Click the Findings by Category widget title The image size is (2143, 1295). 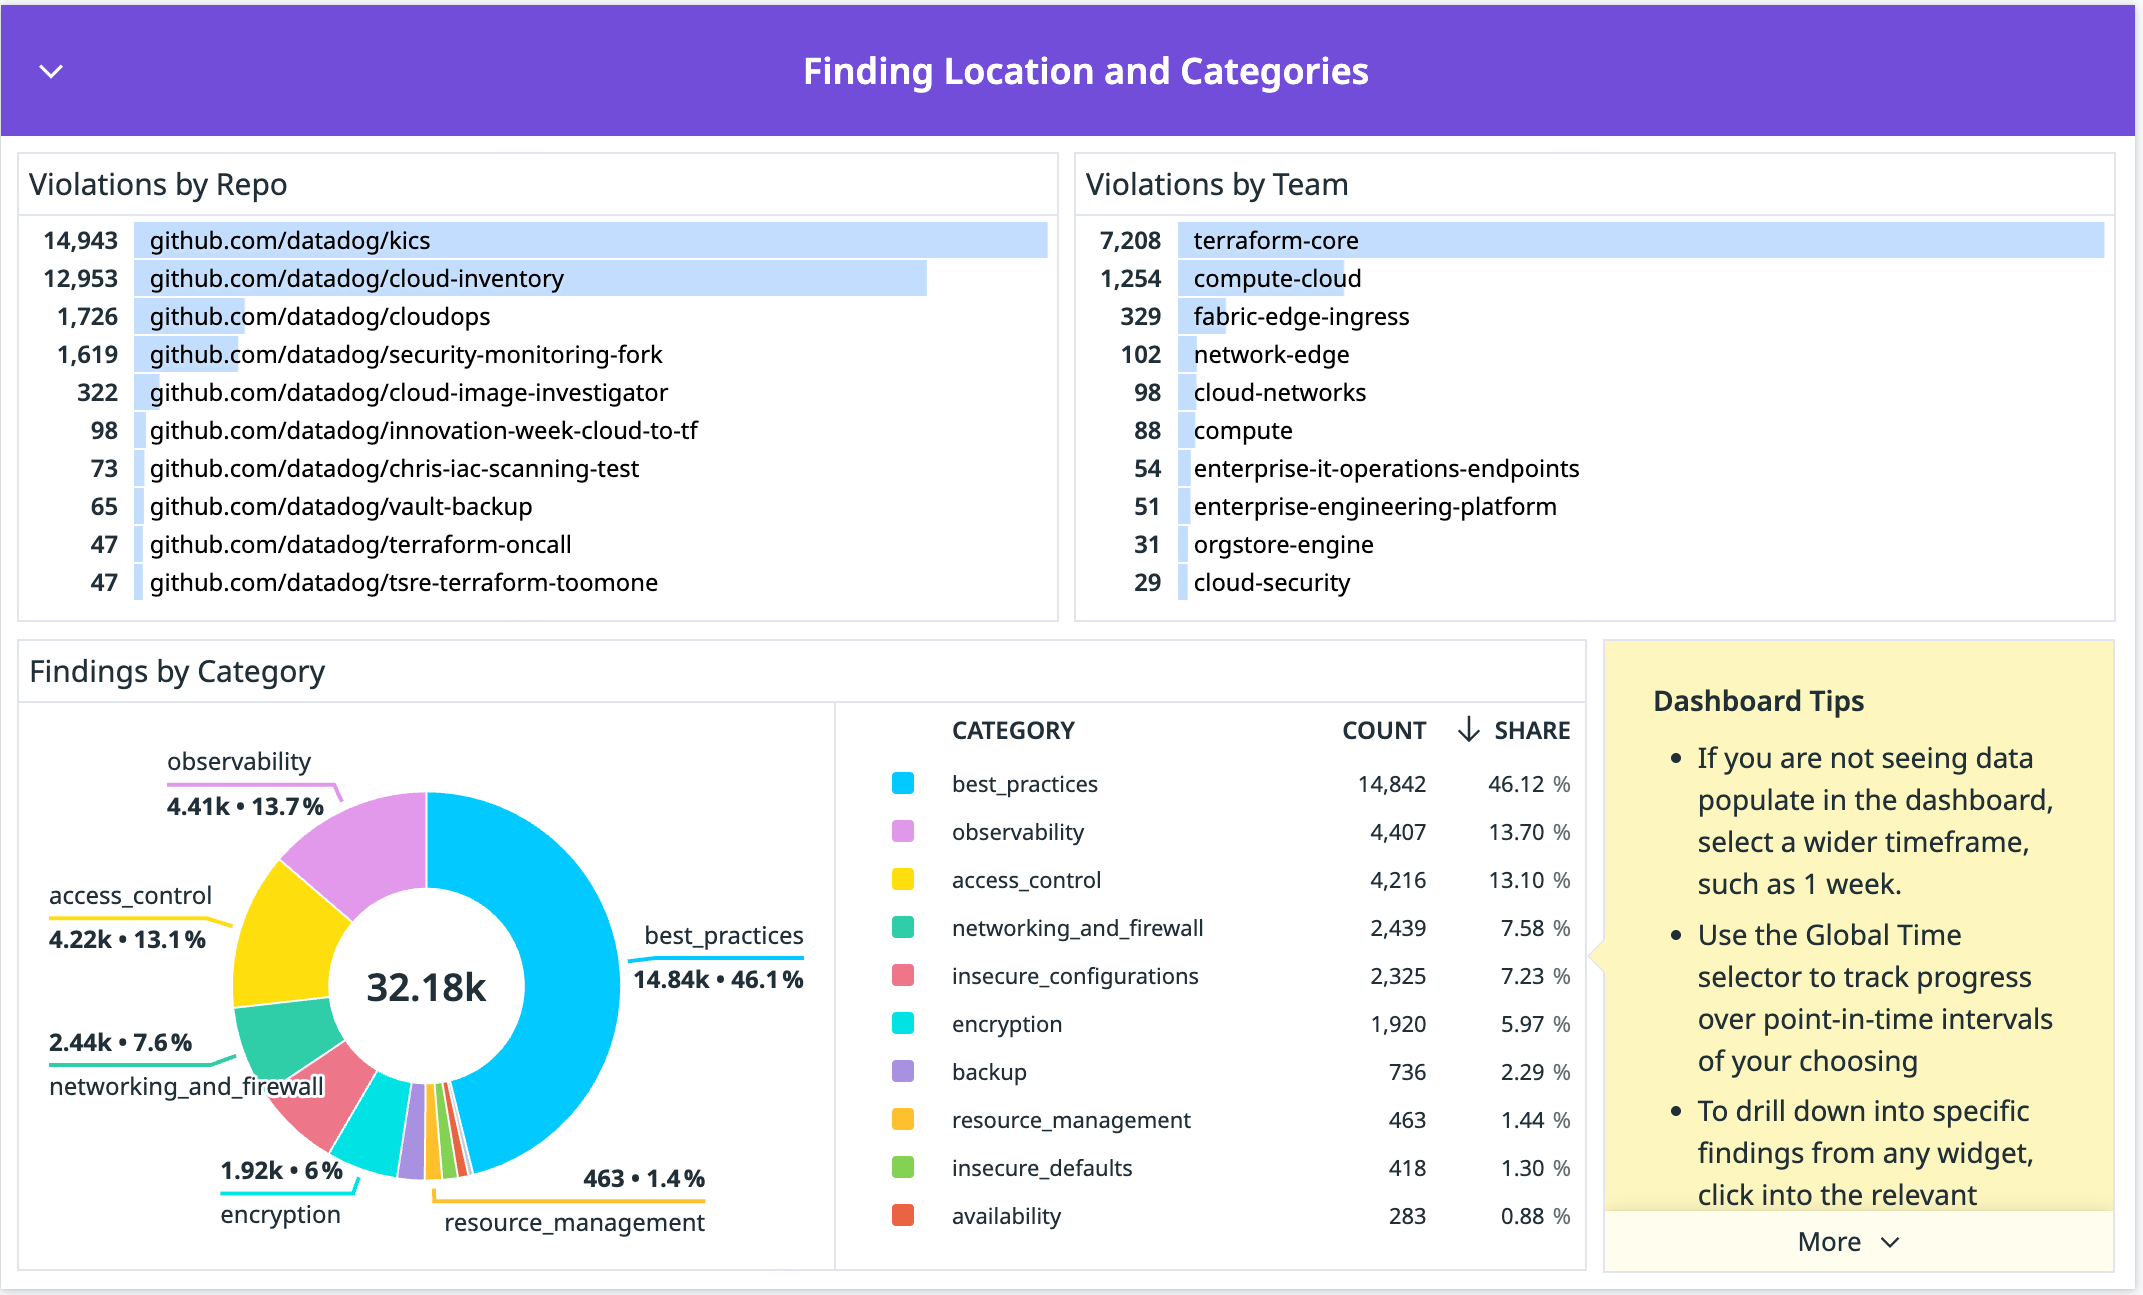tap(176, 671)
